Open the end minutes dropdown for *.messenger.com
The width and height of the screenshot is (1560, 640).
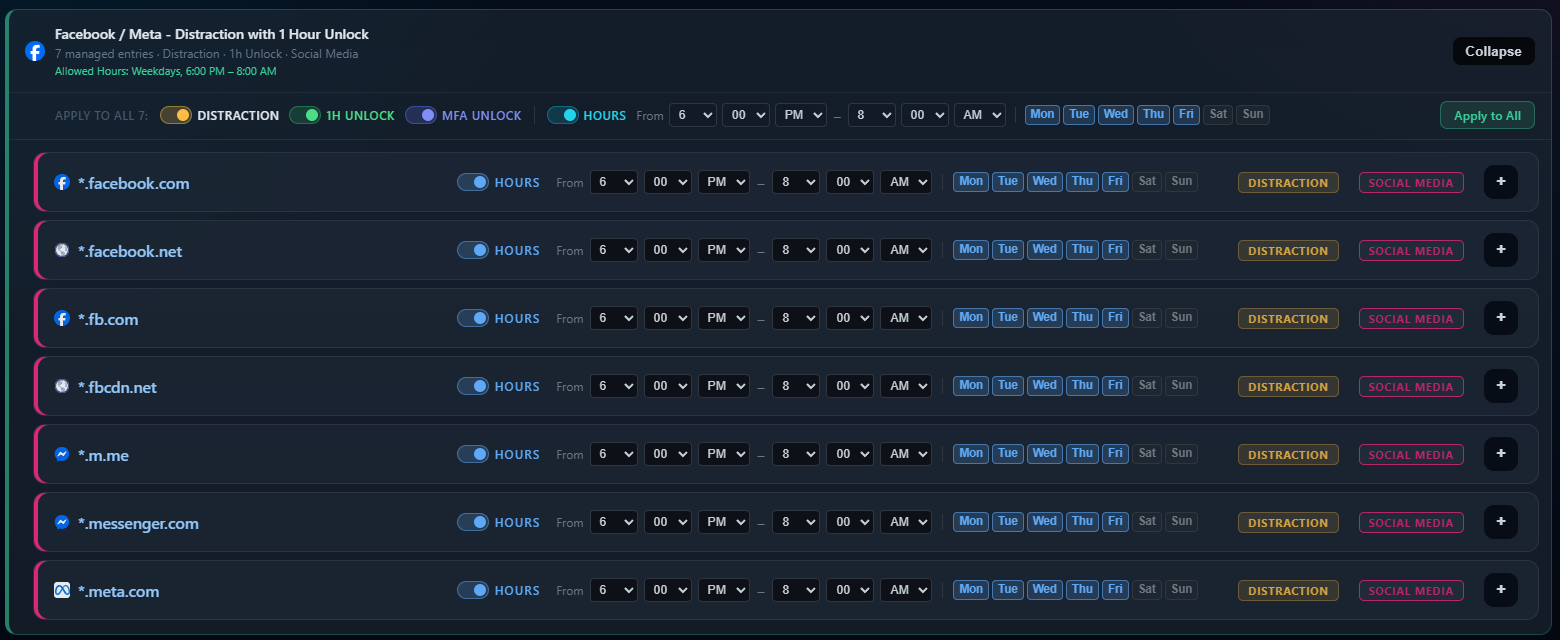(850, 522)
